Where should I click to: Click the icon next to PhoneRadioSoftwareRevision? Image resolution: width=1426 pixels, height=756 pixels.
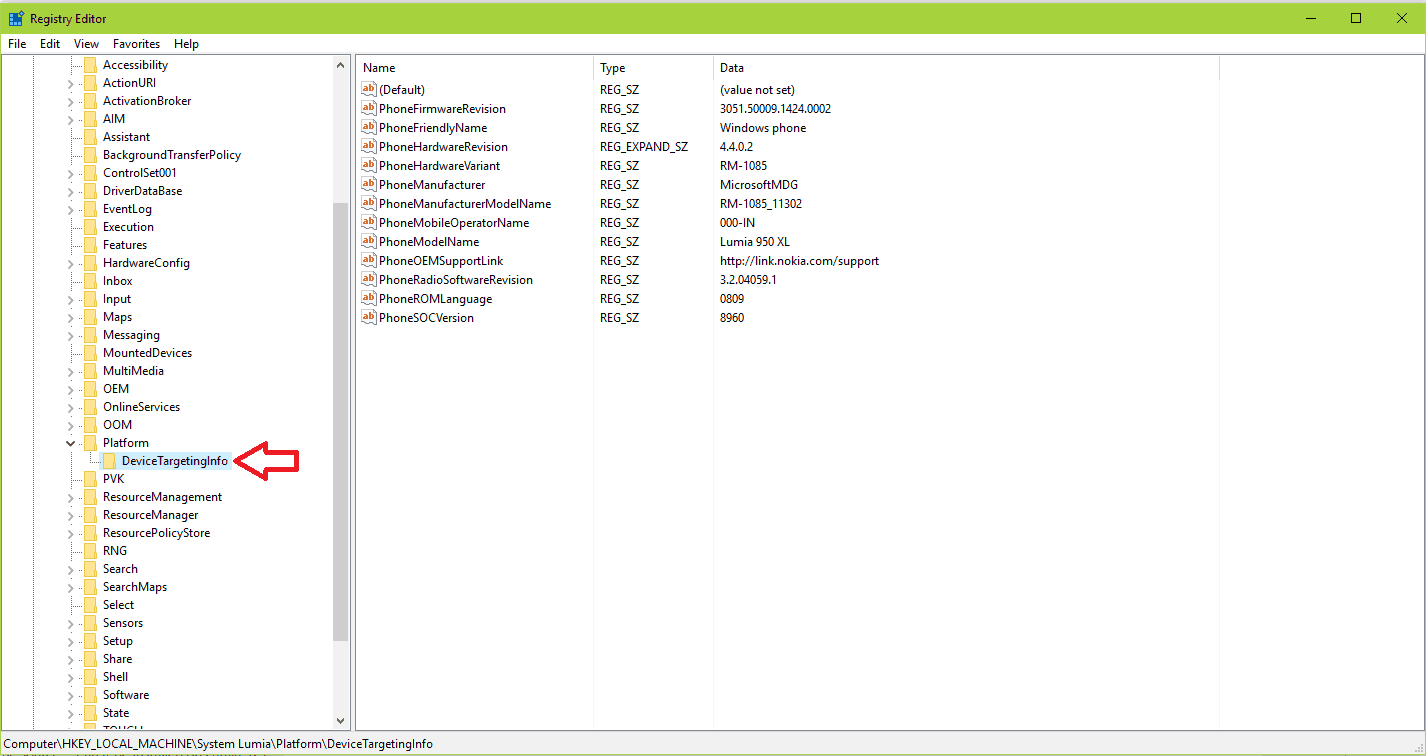pos(368,280)
